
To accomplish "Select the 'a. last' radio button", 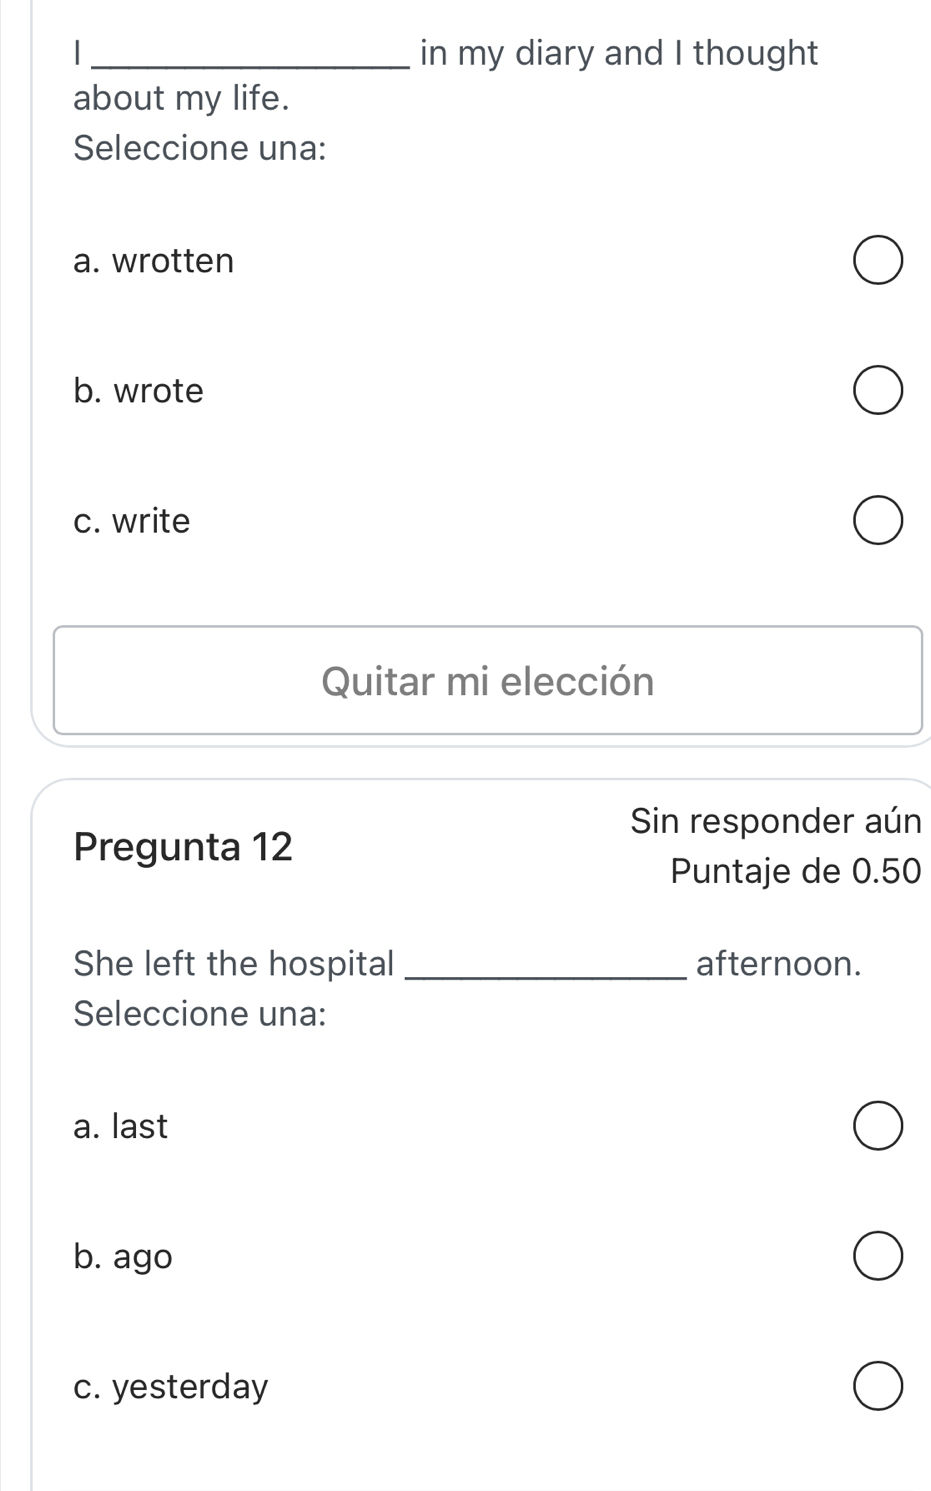I will 878,1127.
